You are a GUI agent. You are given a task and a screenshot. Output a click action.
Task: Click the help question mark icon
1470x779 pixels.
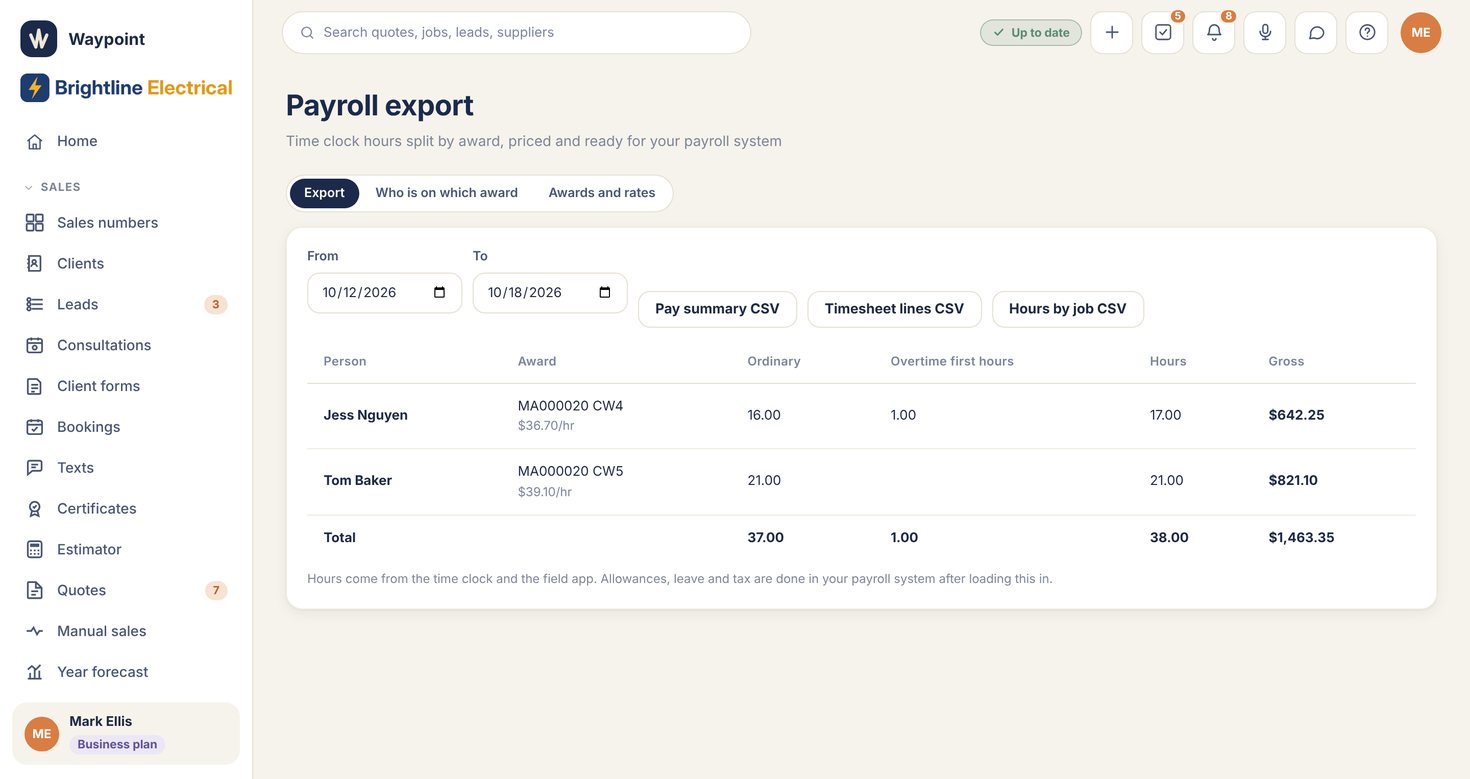coord(1367,32)
